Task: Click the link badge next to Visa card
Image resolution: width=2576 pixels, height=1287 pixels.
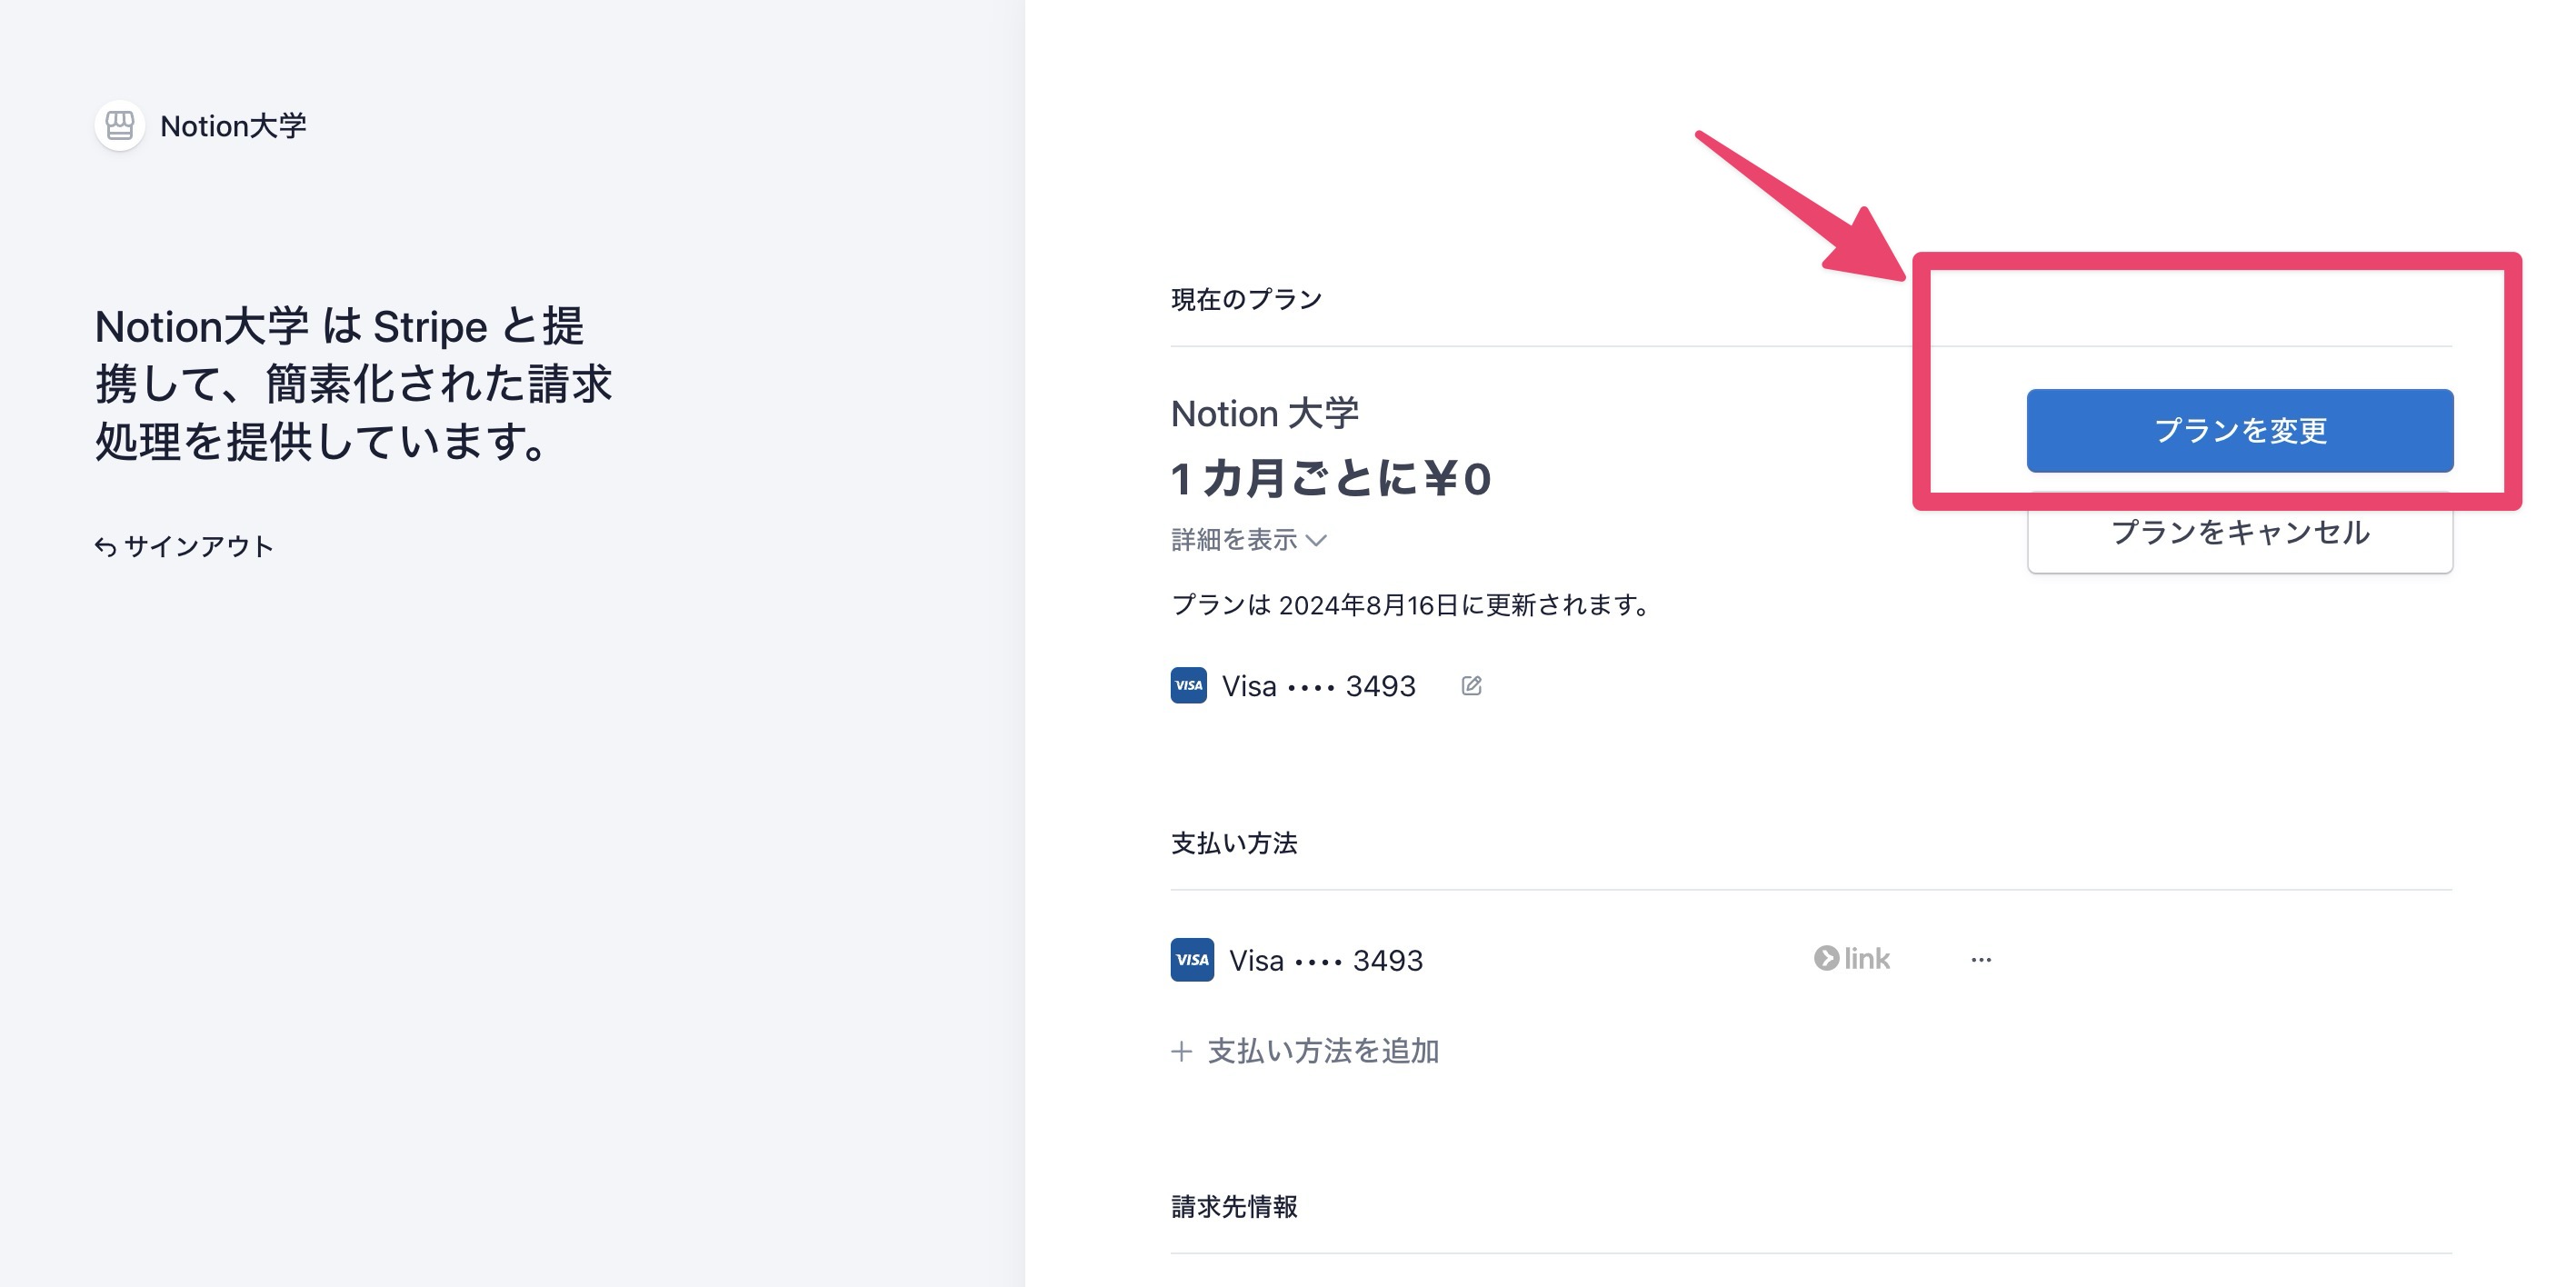Action: point(1851,958)
